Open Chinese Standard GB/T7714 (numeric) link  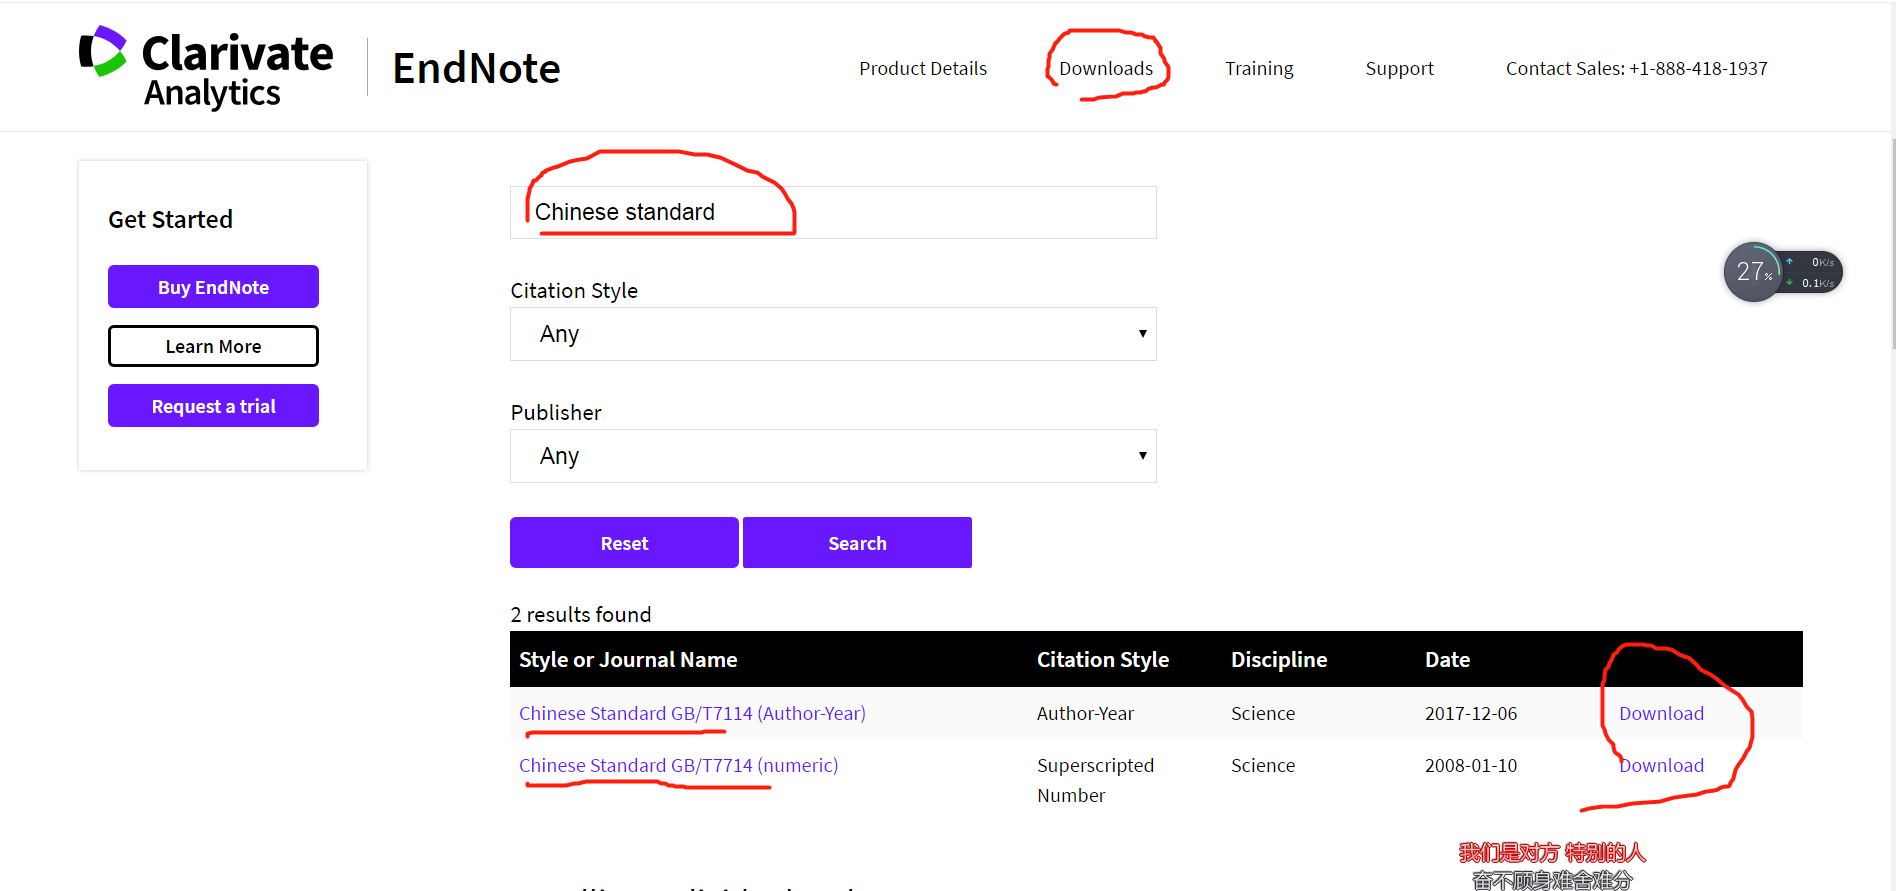(x=678, y=765)
